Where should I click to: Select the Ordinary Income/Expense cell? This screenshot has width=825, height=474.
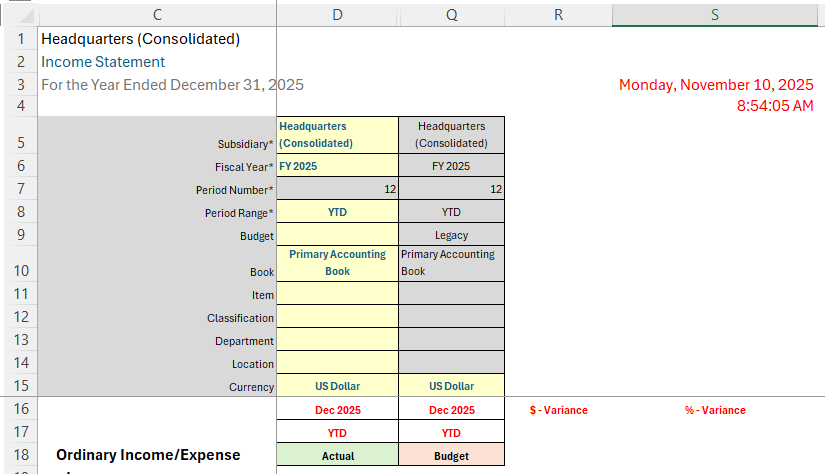(x=148, y=455)
